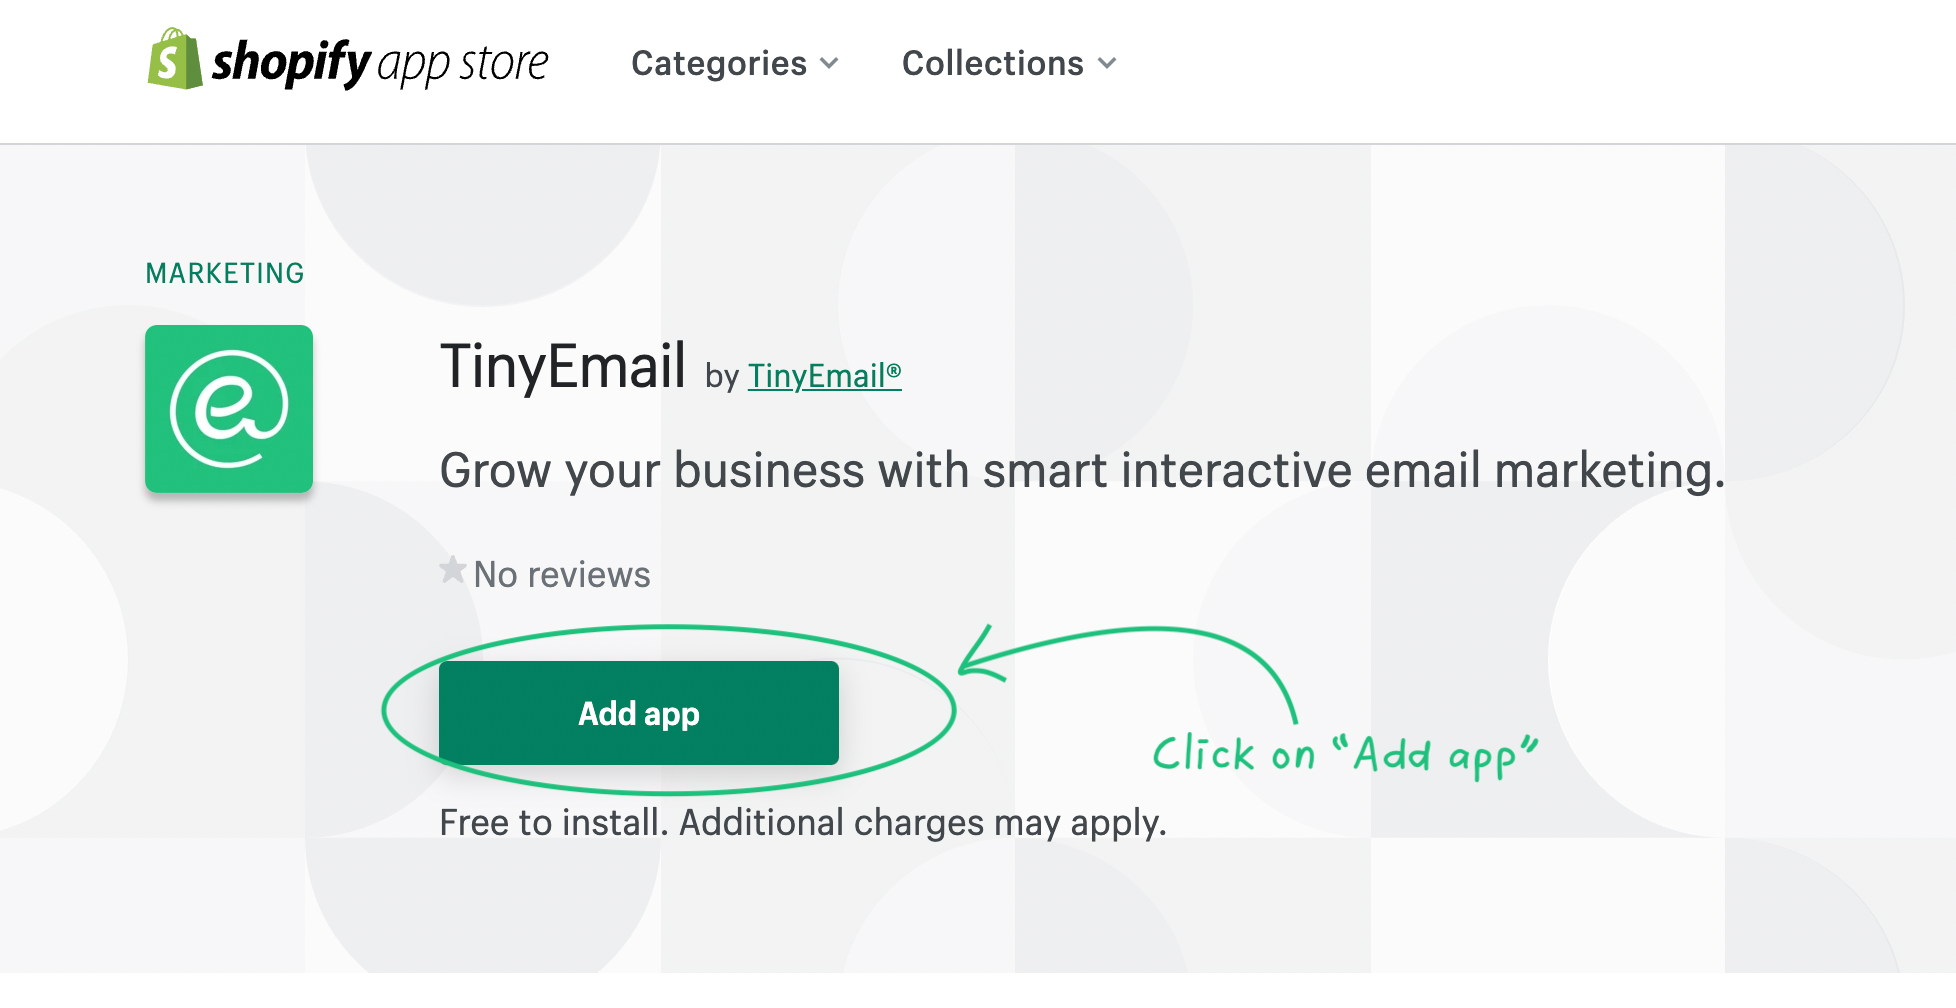Image resolution: width=1956 pixels, height=1008 pixels.
Task: Click the word "by" before developer name
Action: click(722, 377)
